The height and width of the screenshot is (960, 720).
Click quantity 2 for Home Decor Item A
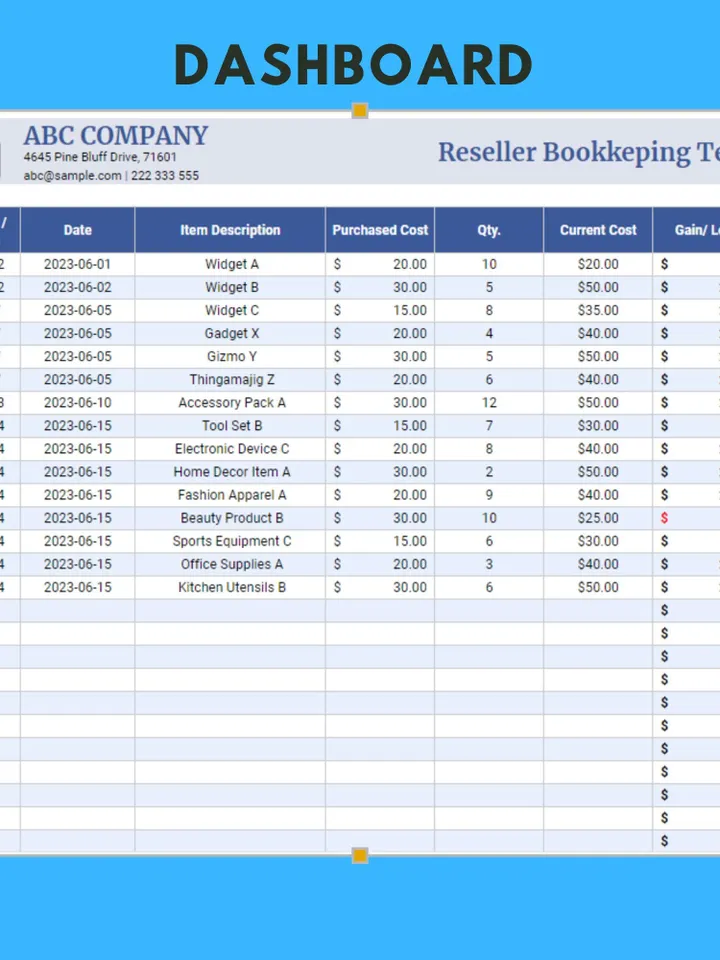click(x=489, y=472)
